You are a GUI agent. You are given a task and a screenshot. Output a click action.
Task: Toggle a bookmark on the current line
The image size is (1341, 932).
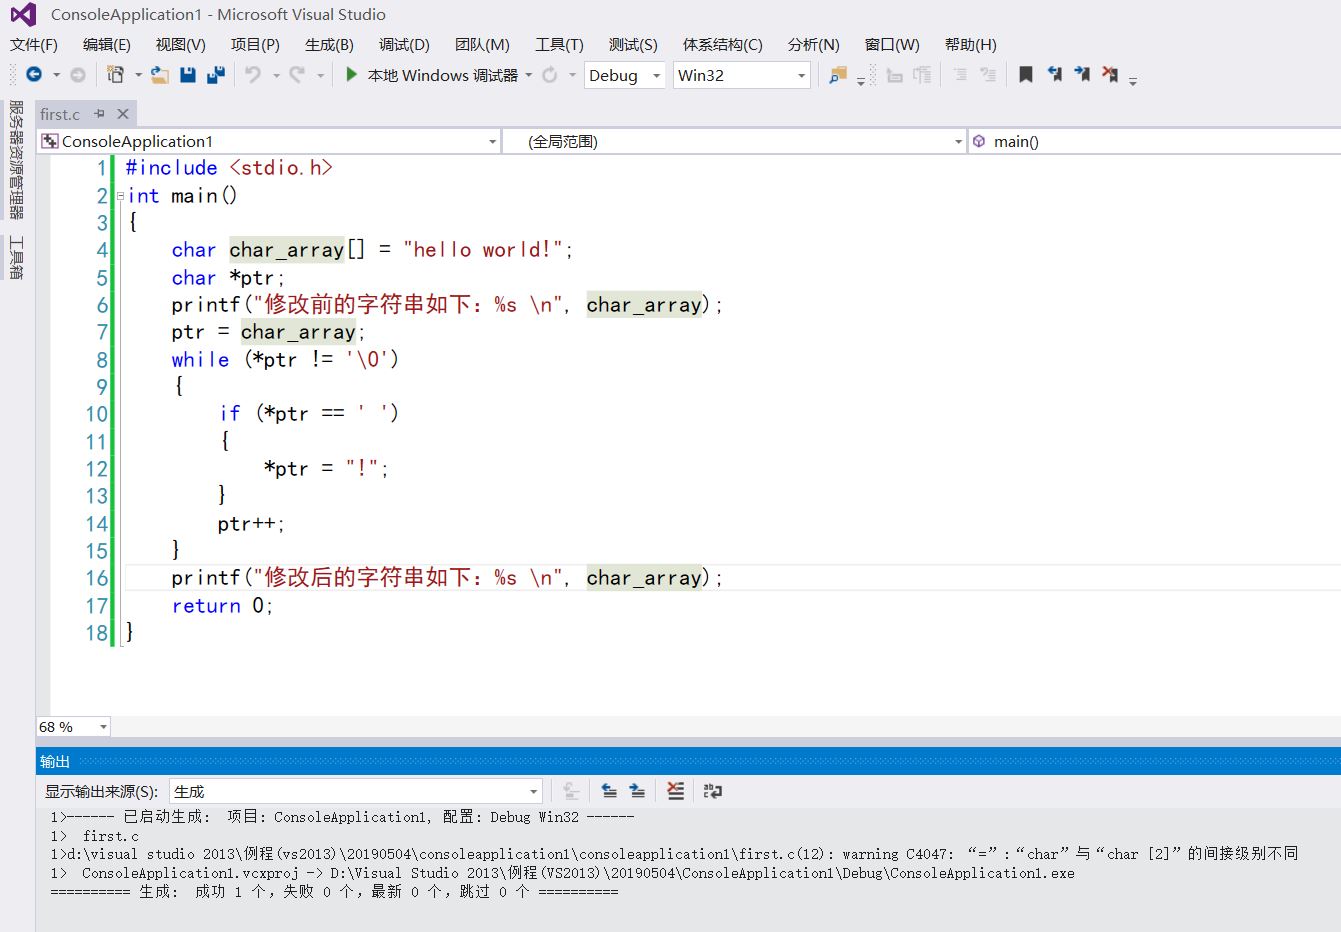(1026, 75)
